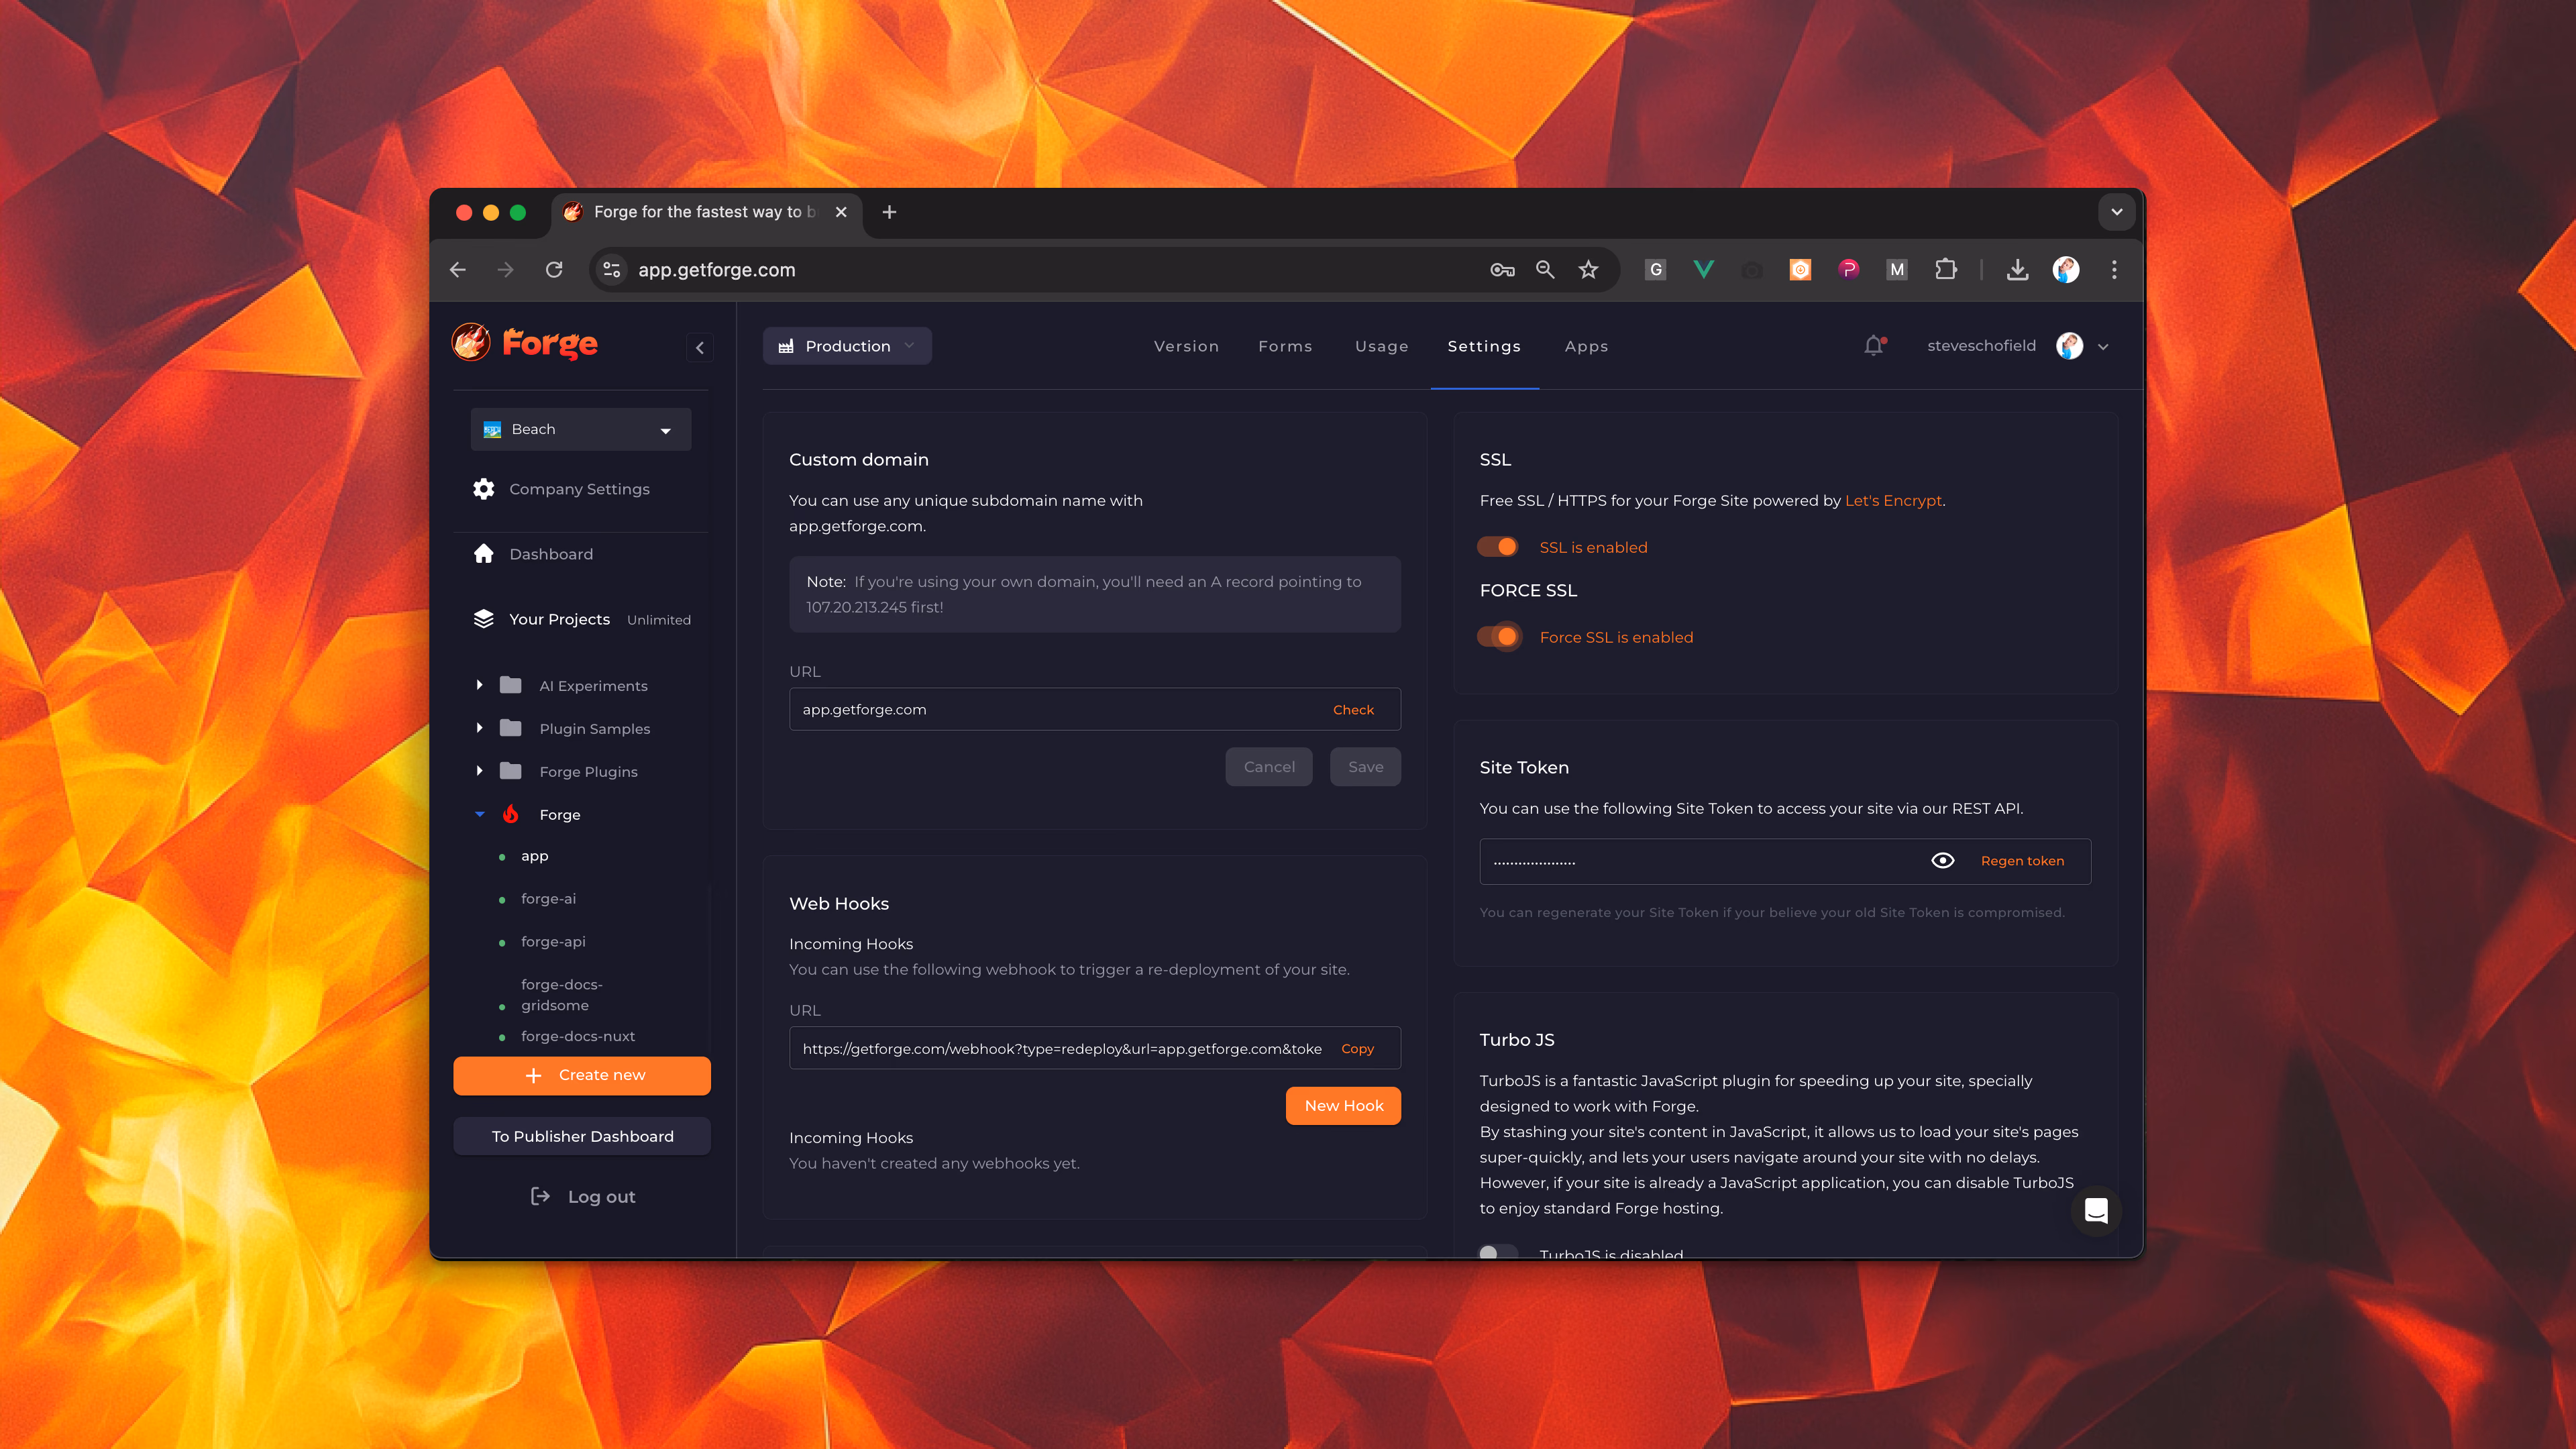Click the Save button for custom domain
2576x1449 pixels.
coord(1365,767)
